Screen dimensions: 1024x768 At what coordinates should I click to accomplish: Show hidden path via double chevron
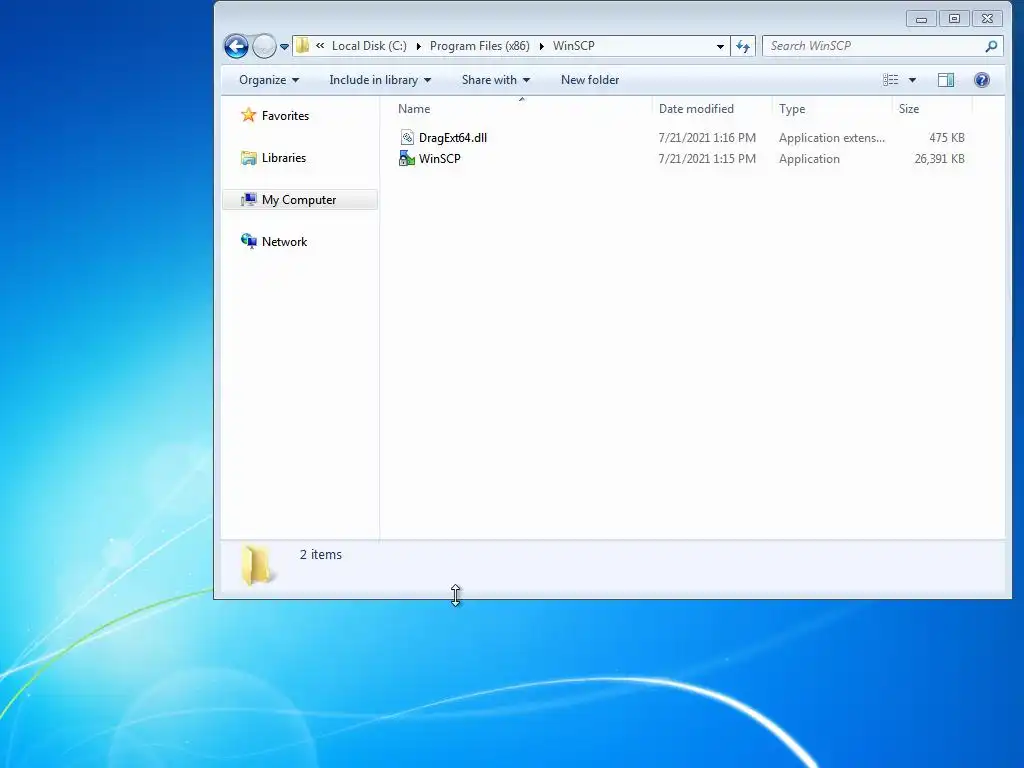click(x=320, y=46)
